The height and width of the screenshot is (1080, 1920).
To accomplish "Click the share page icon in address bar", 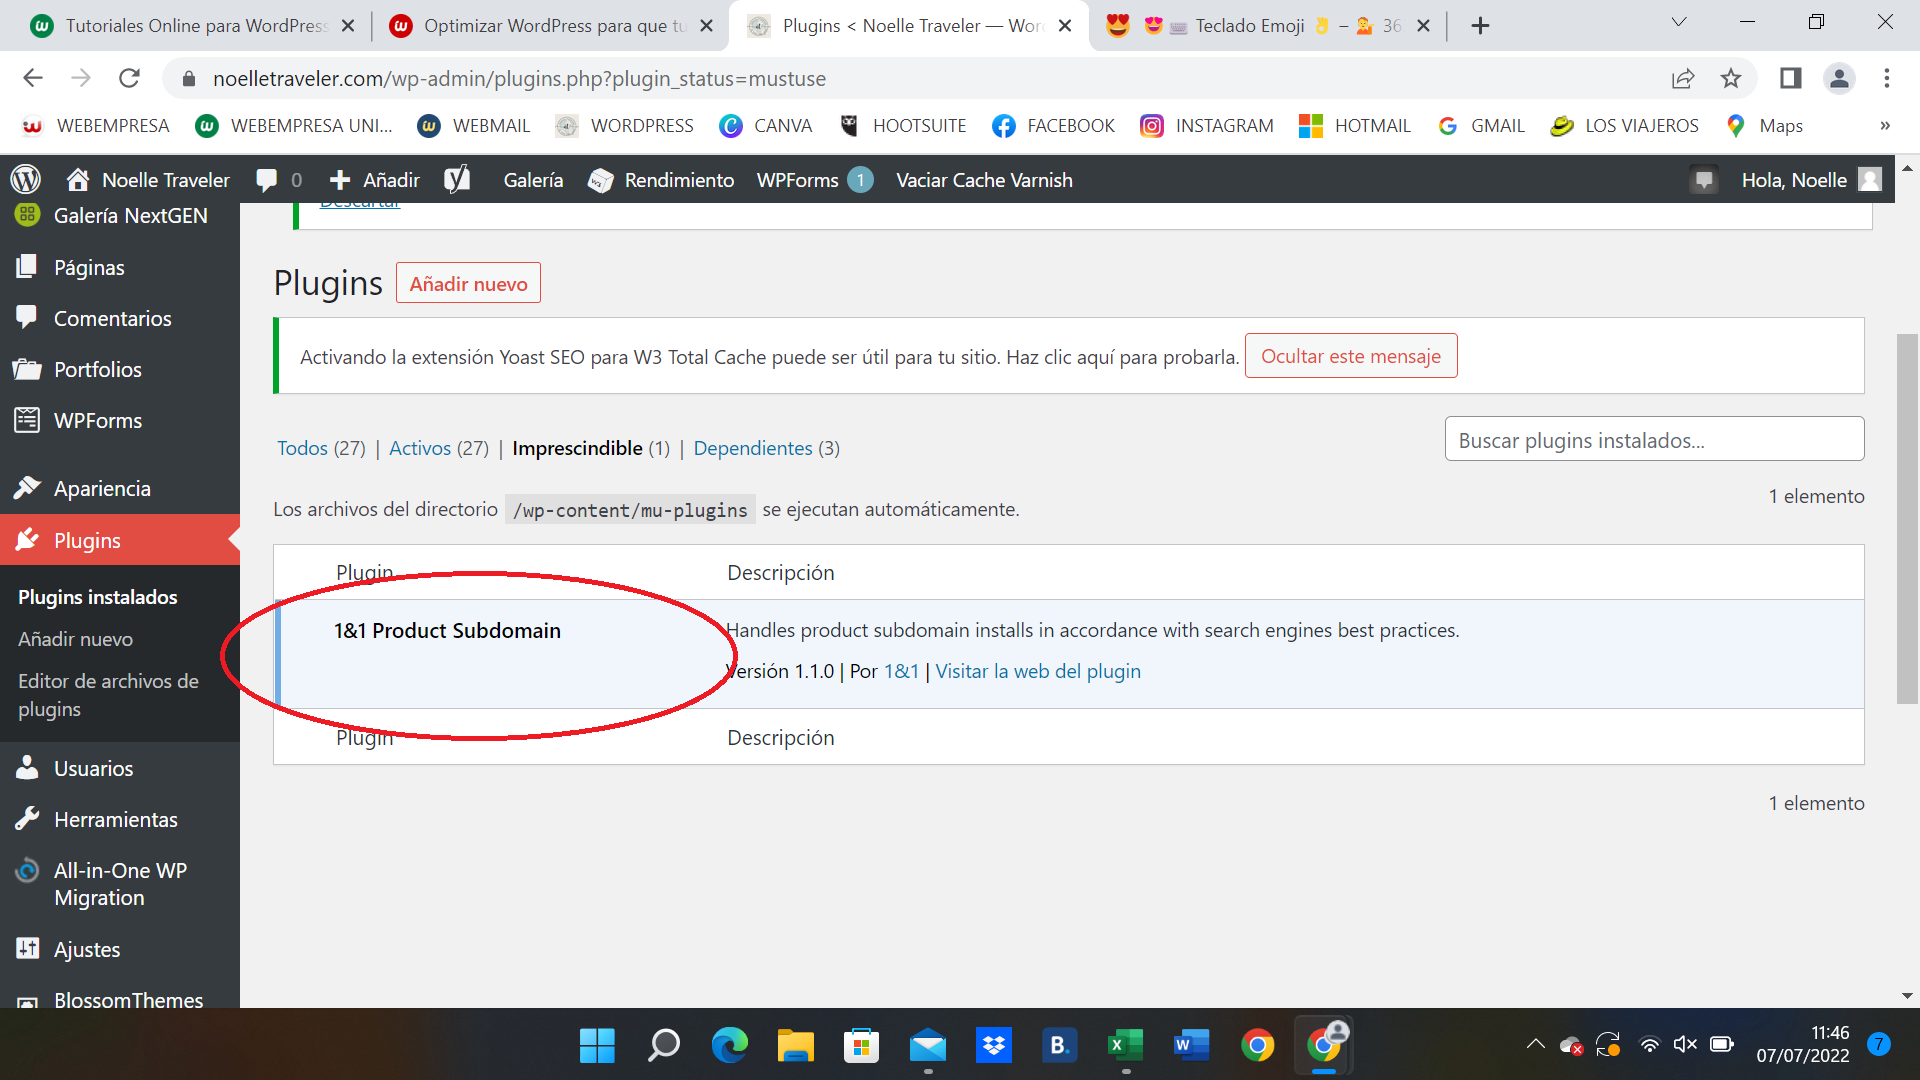I will point(1683,78).
